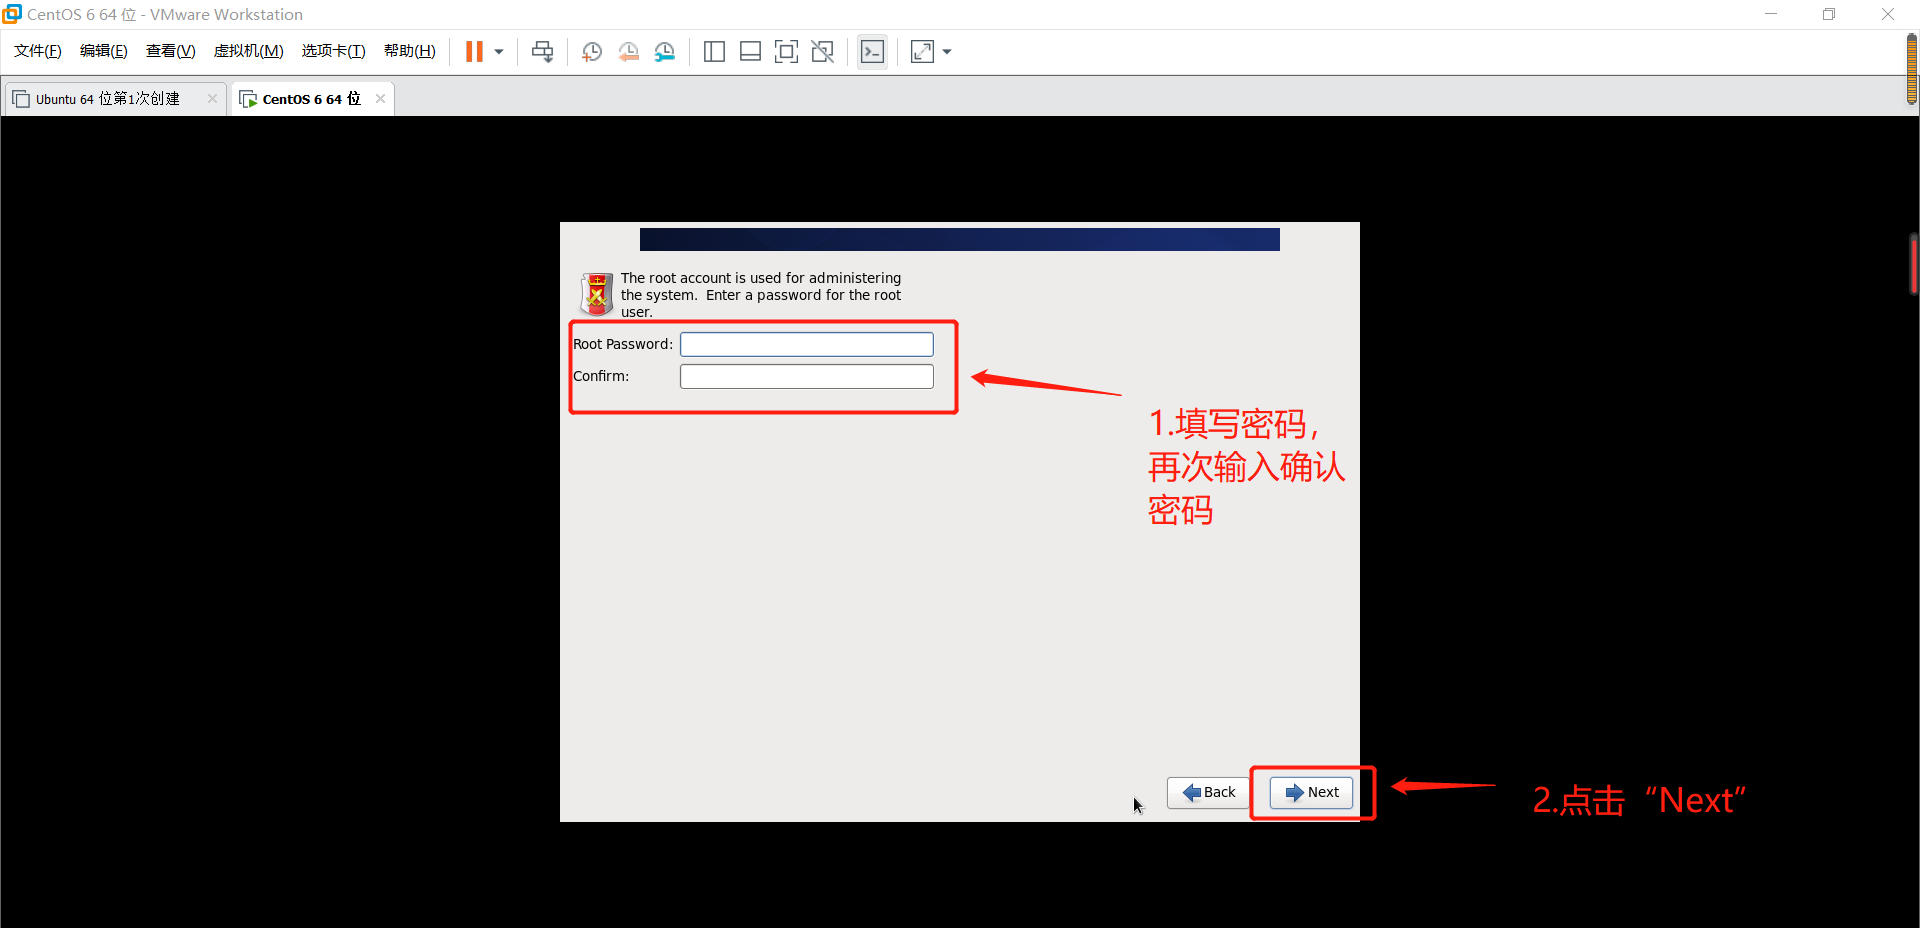Image resolution: width=1920 pixels, height=928 pixels.
Task: Switch to Unity mode icon
Action: point(823,52)
